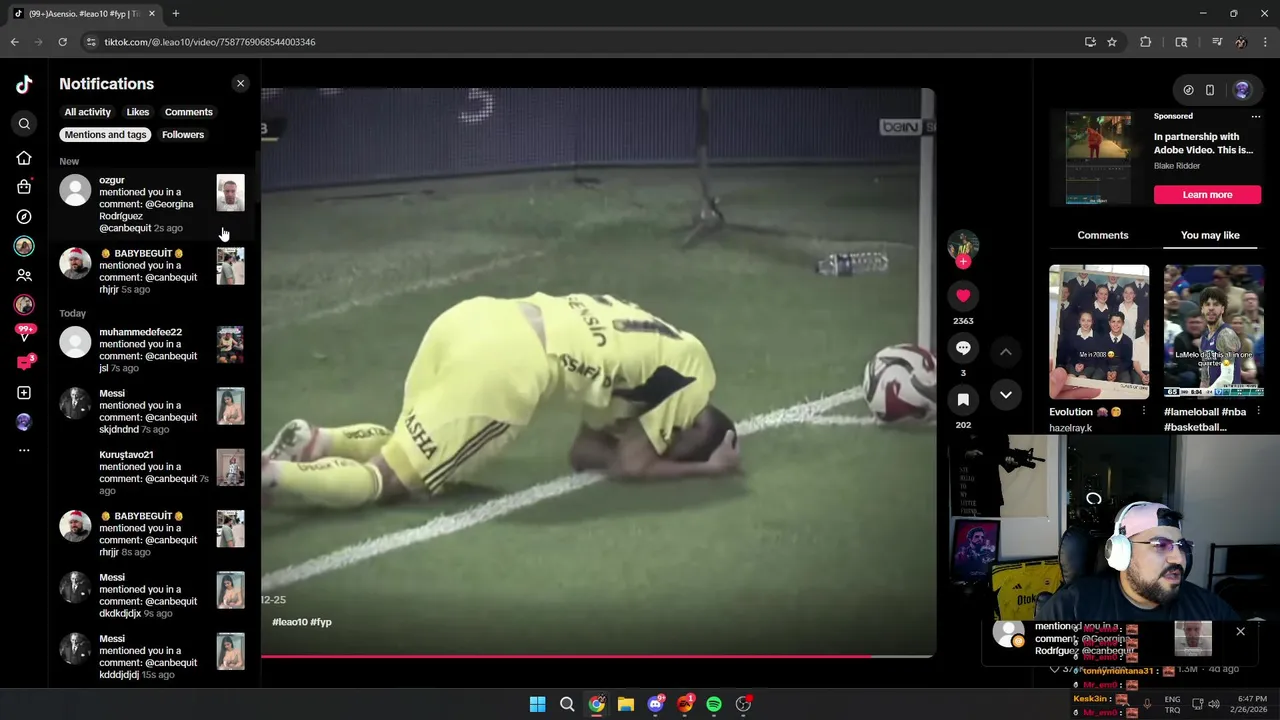1280x720 pixels.
Task: Follow creator with red plus badge
Action: coord(963,262)
